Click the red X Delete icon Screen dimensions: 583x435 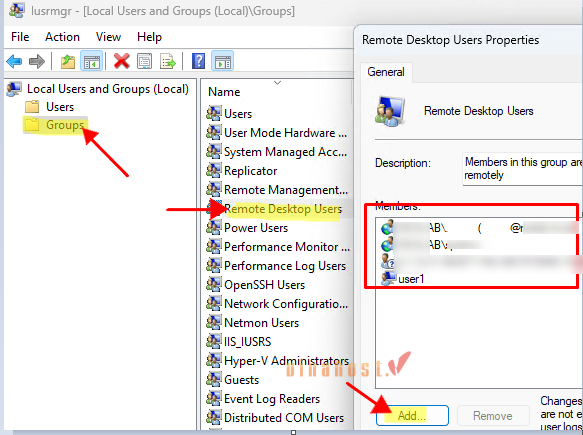(x=122, y=61)
